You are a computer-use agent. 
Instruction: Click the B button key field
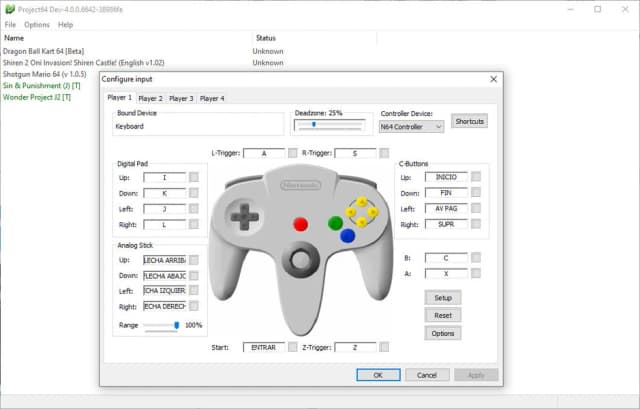click(x=446, y=258)
